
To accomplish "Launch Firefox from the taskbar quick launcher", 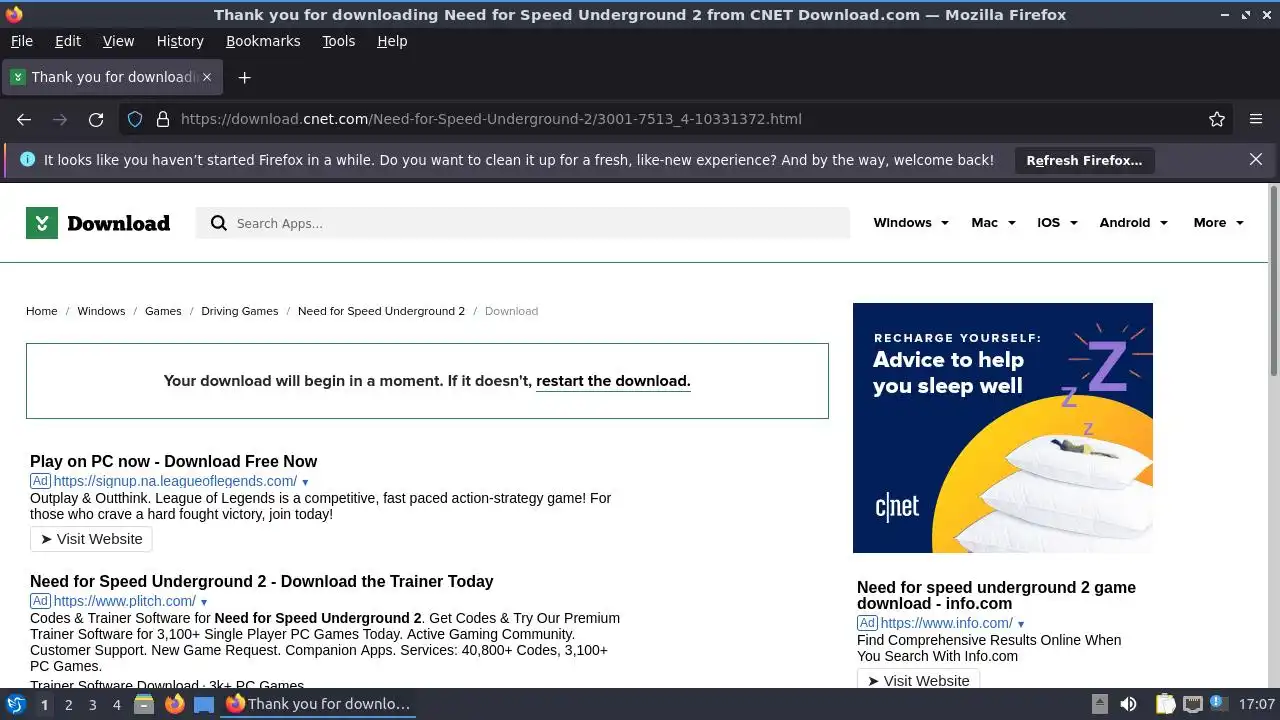I will click(175, 704).
